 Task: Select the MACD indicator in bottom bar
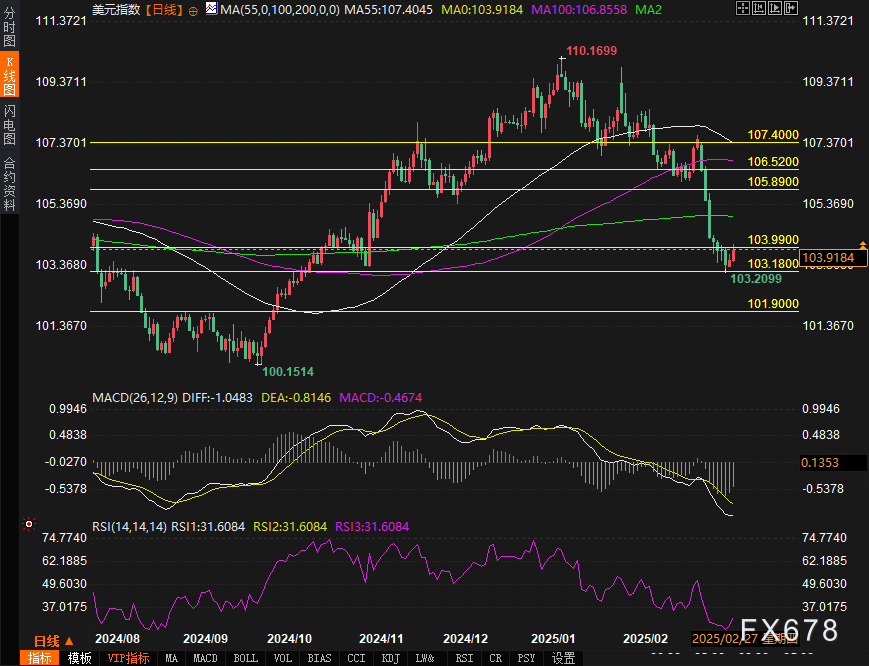(205, 658)
